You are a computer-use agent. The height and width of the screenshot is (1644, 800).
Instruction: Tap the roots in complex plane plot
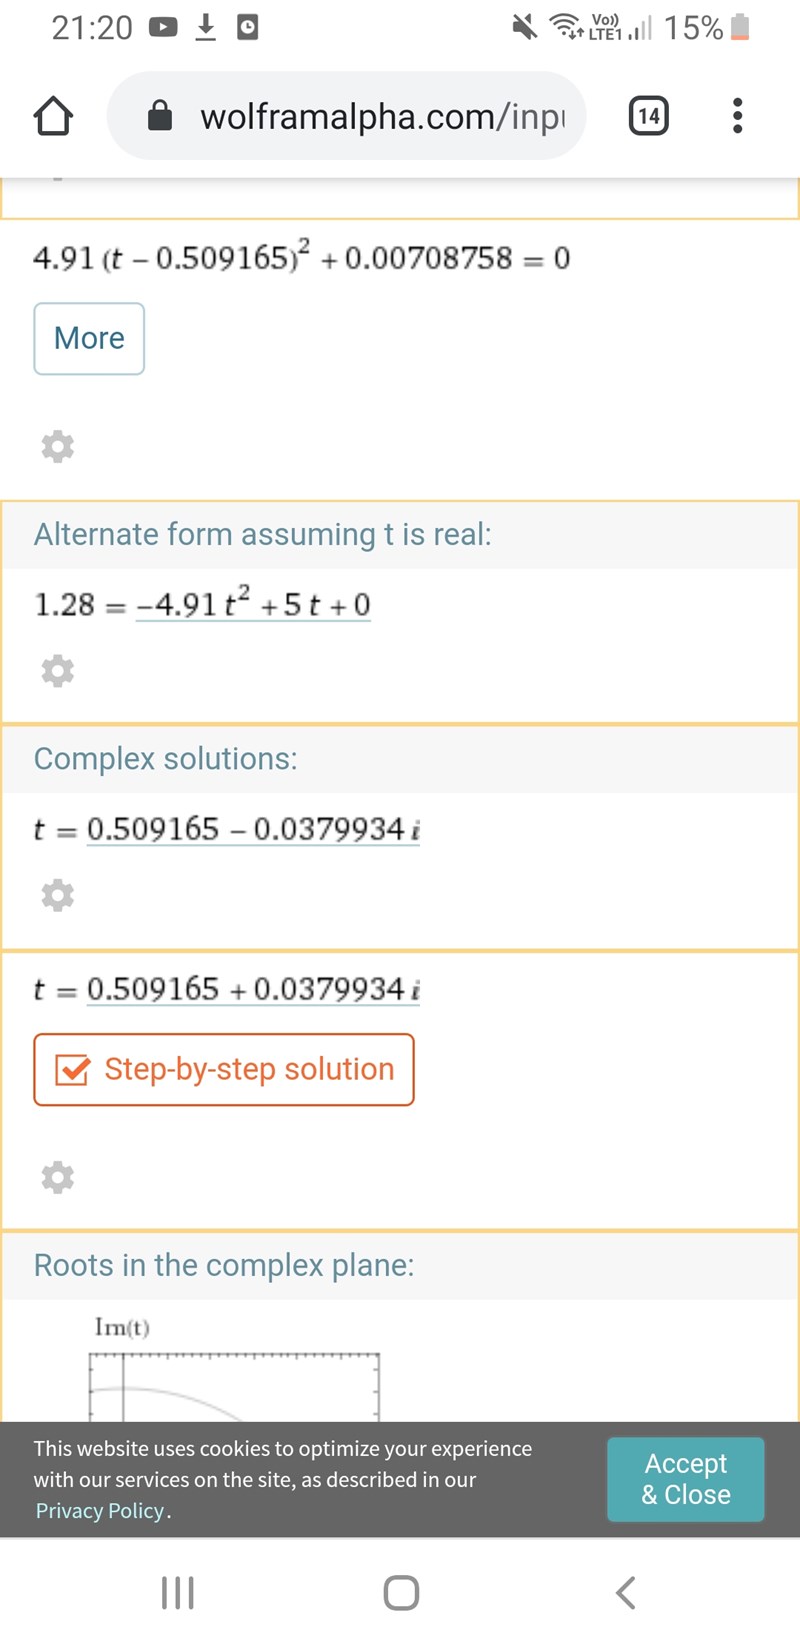pos(234,1385)
